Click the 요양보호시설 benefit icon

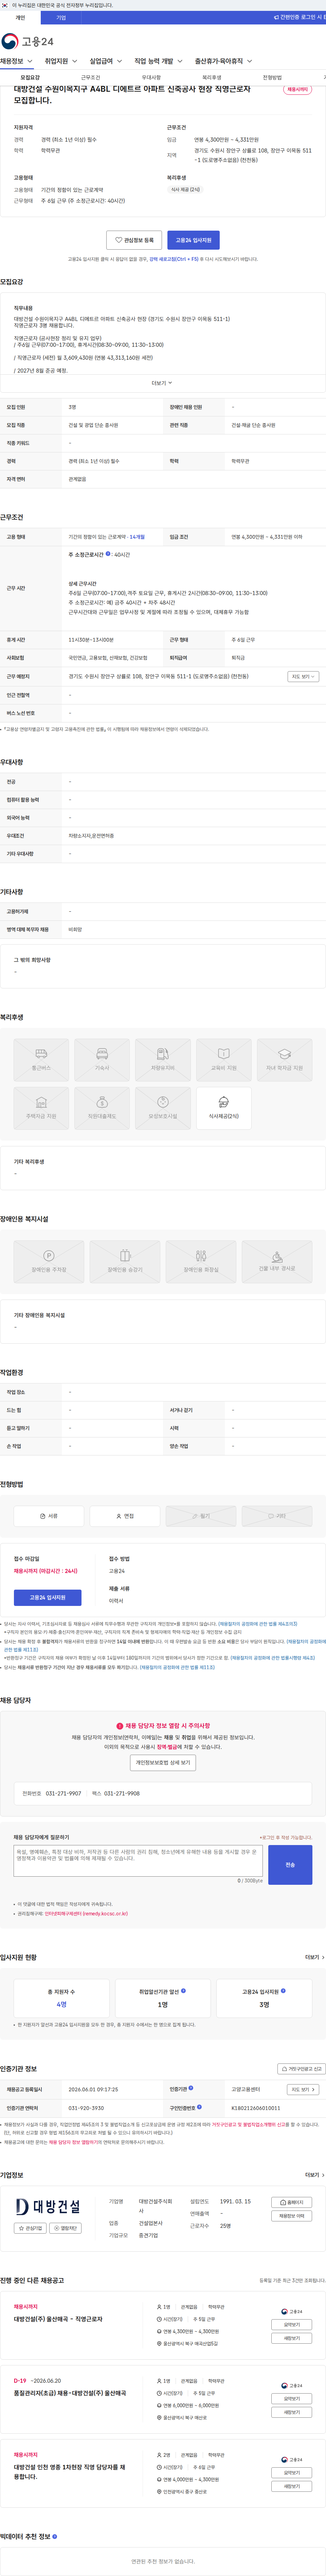click(x=163, y=1108)
